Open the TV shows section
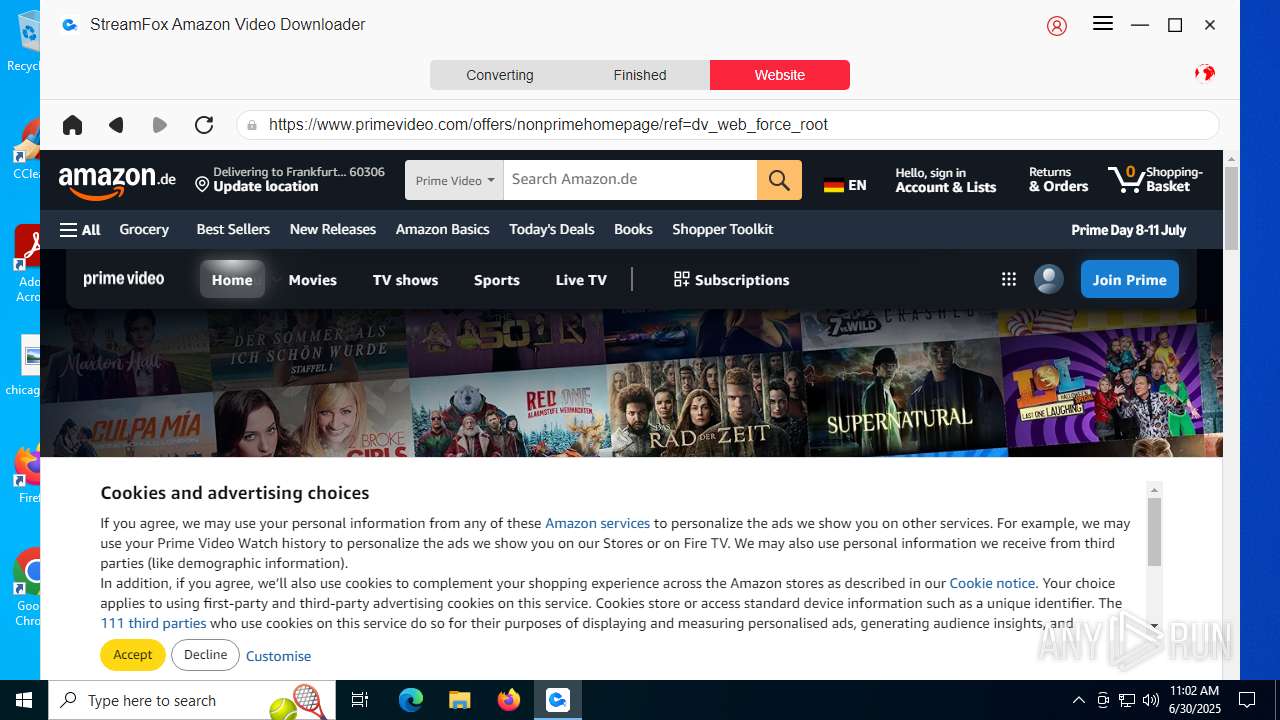This screenshot has height=720, width=1280. tap(405, 280)
